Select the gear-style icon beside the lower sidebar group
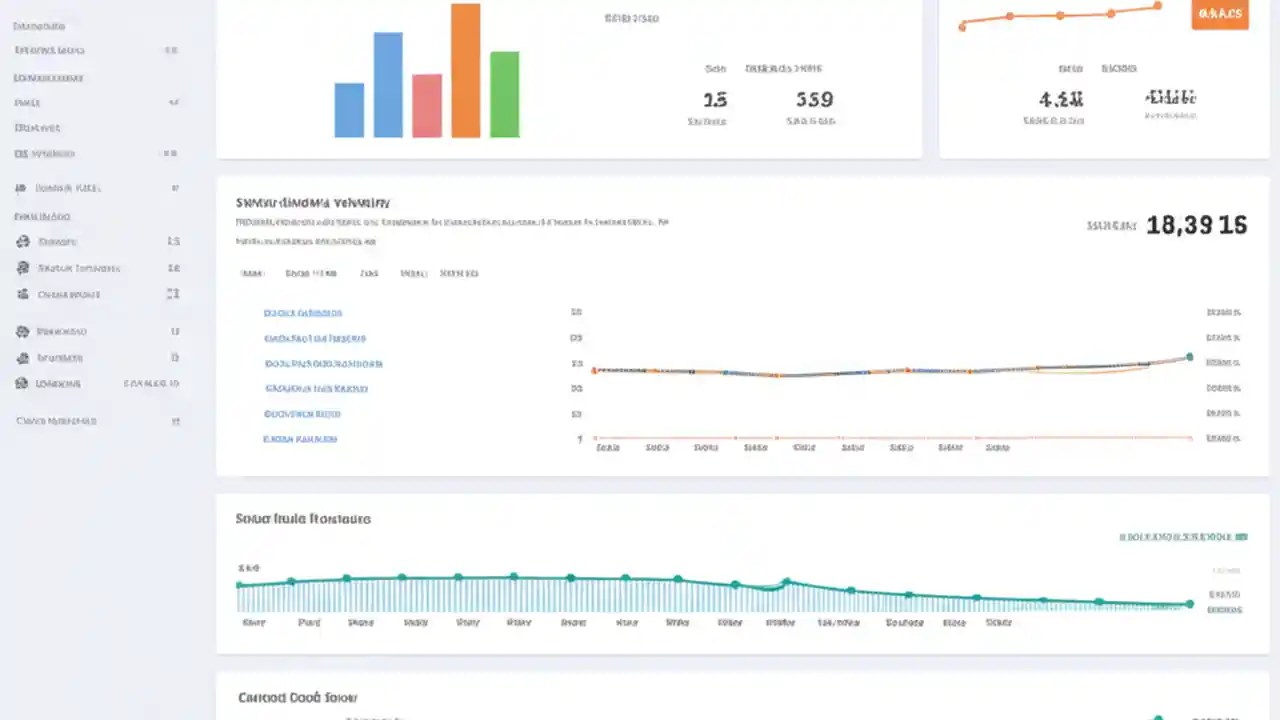Image resolution: width=1280 pixels, height=720 pixels. tap(22, 331)
